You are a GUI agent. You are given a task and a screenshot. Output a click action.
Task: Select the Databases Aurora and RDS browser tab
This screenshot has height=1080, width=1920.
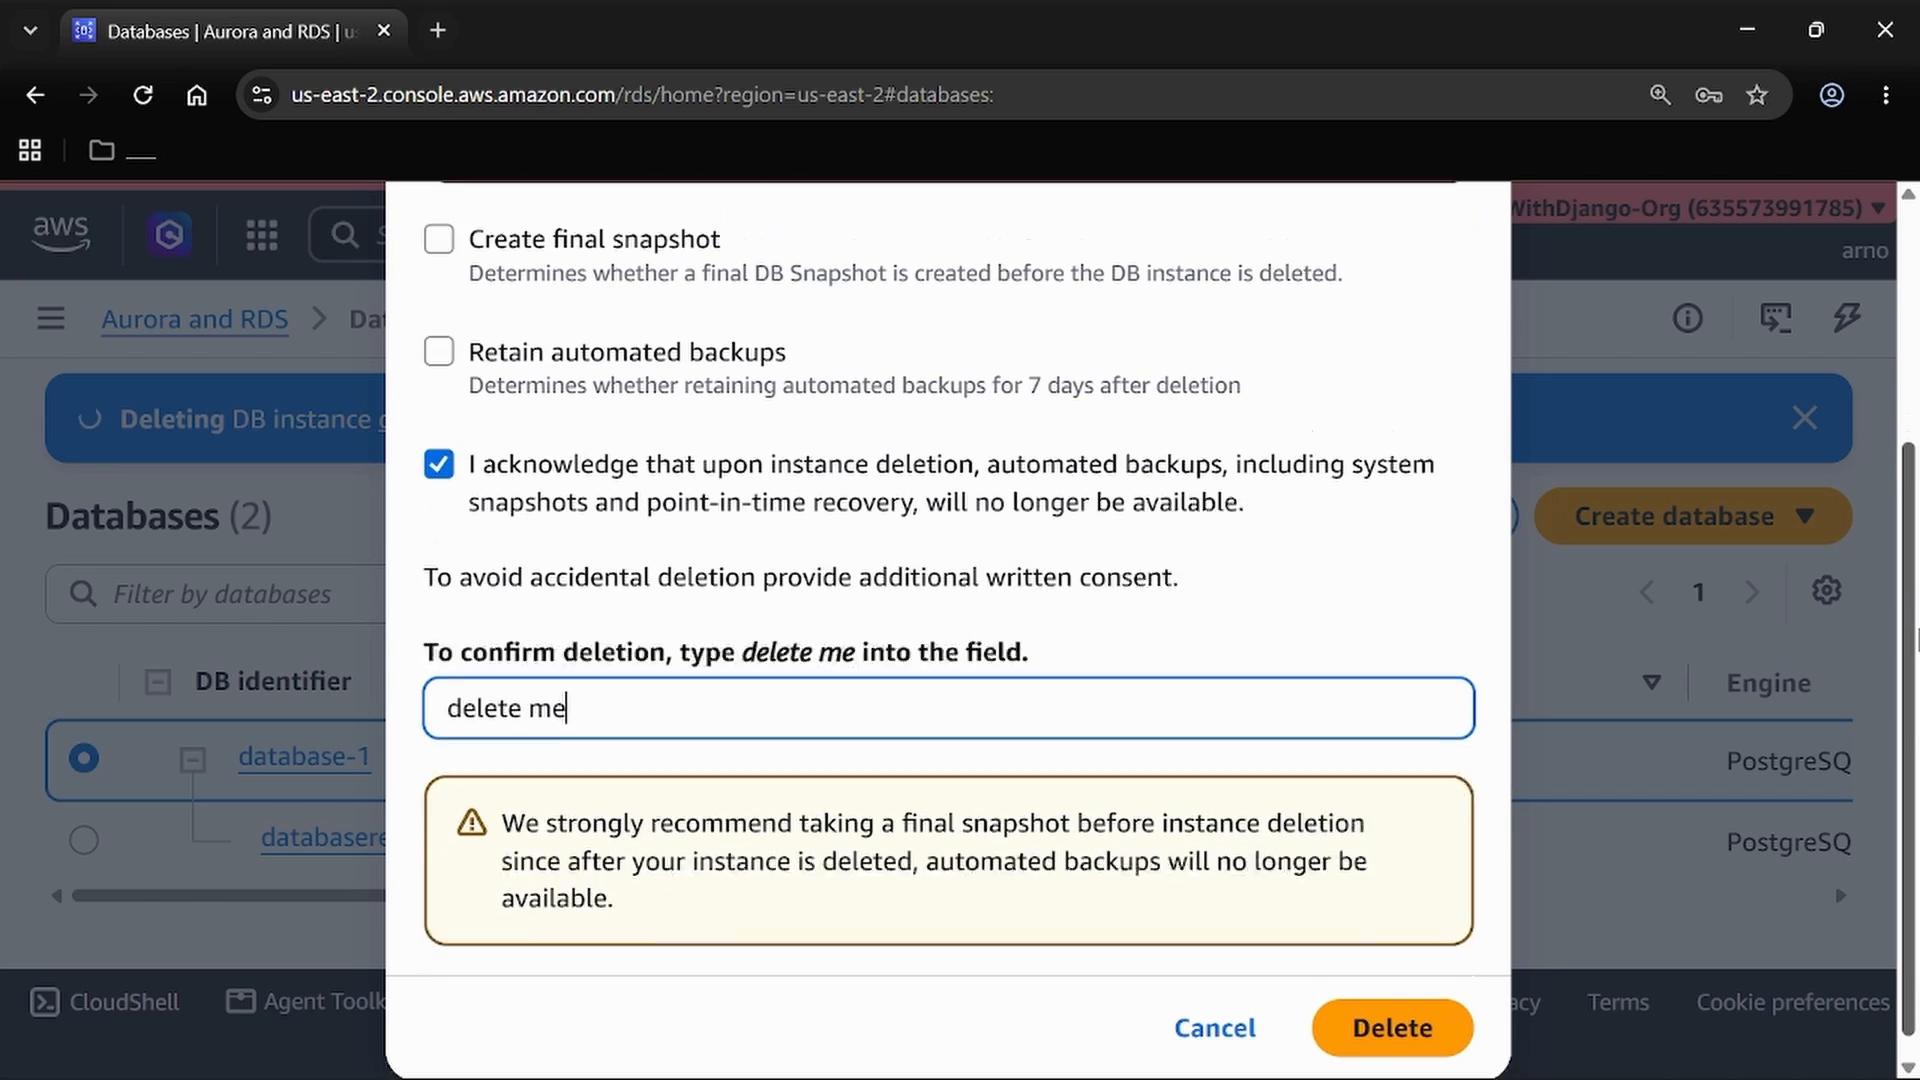(234, 31)
